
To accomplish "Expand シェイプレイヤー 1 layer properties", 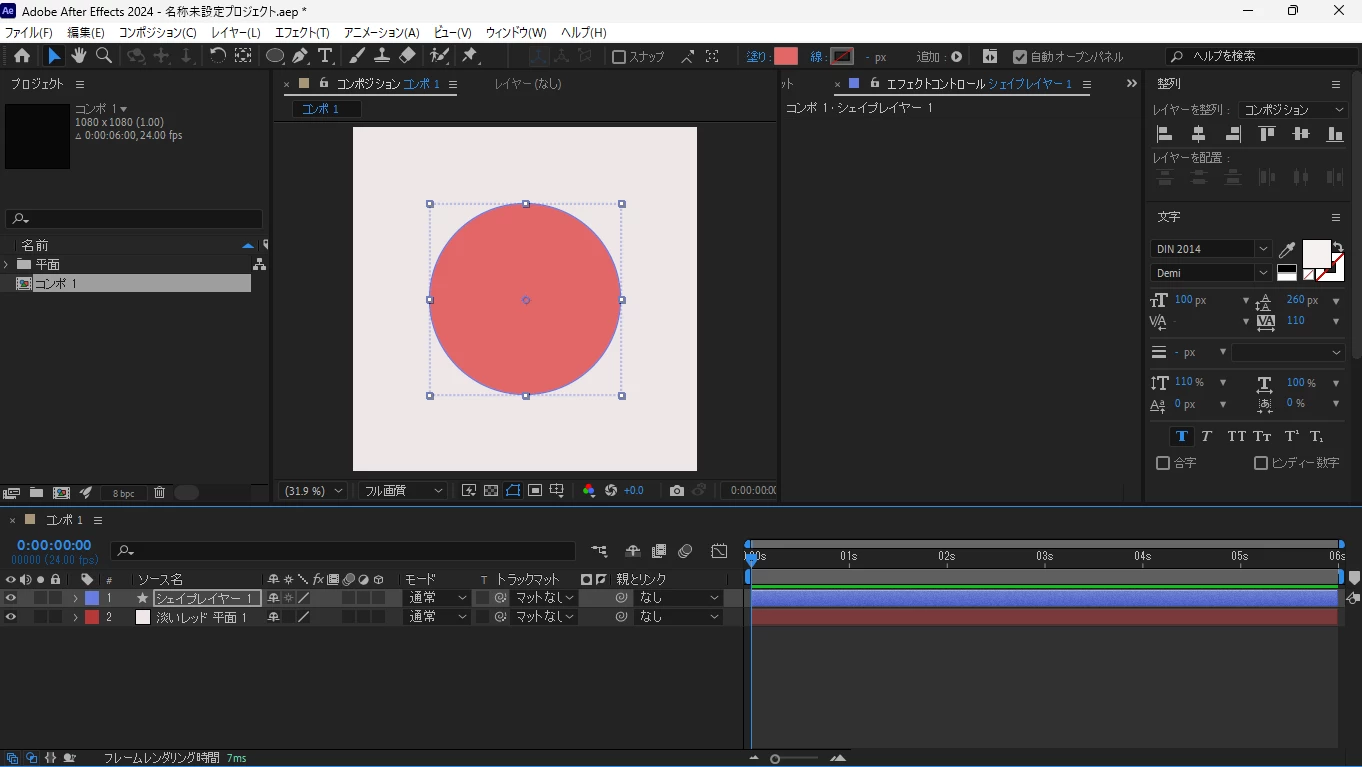I will click(75, 598).
